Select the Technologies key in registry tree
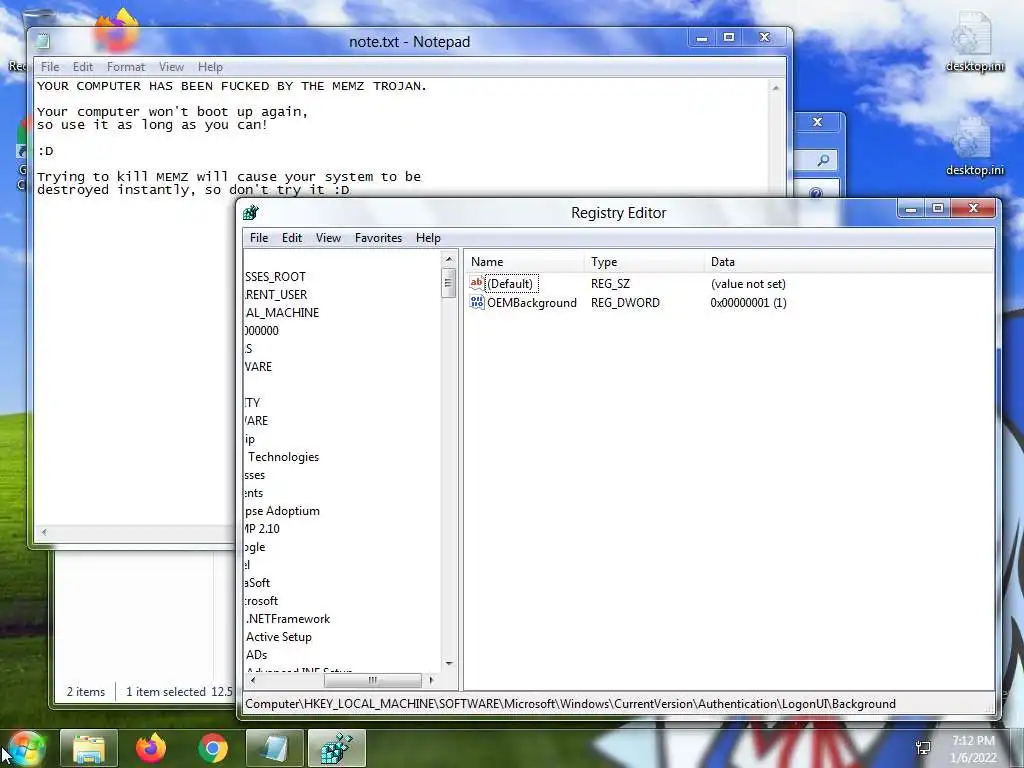Image resolution: width=1024 pixels, height=768 pixels. (283, 456)
